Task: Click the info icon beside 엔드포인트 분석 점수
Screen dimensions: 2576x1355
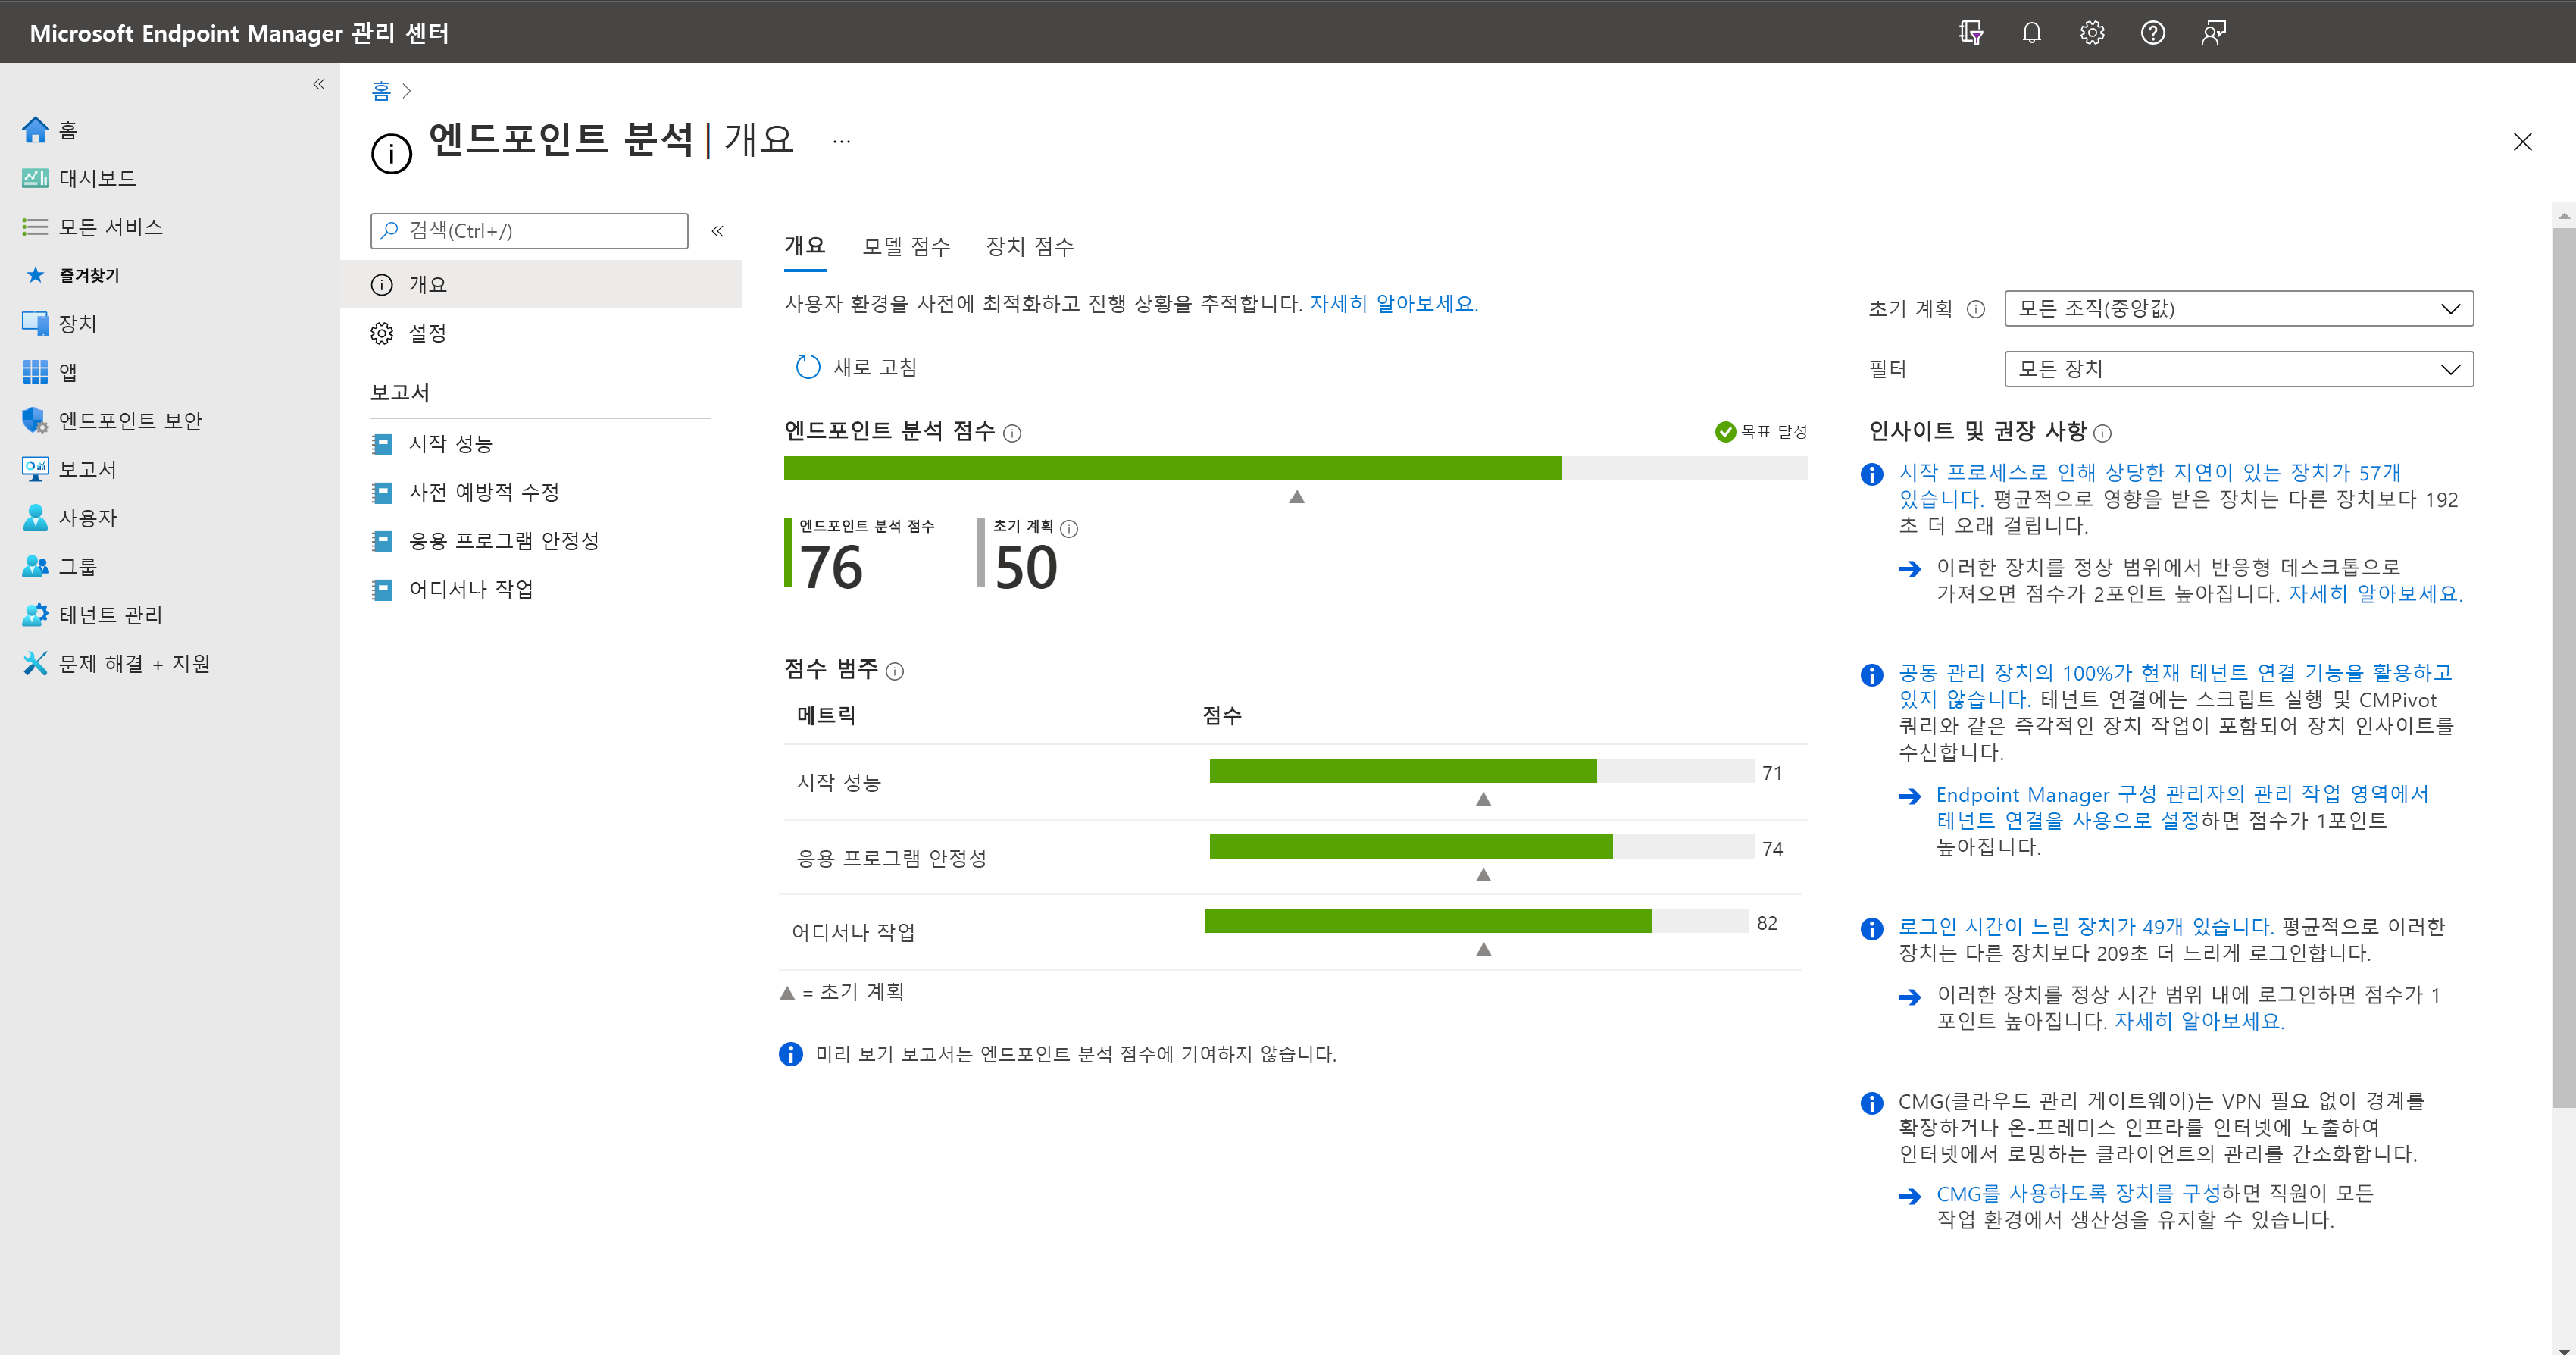Action: coord(1012,433)
